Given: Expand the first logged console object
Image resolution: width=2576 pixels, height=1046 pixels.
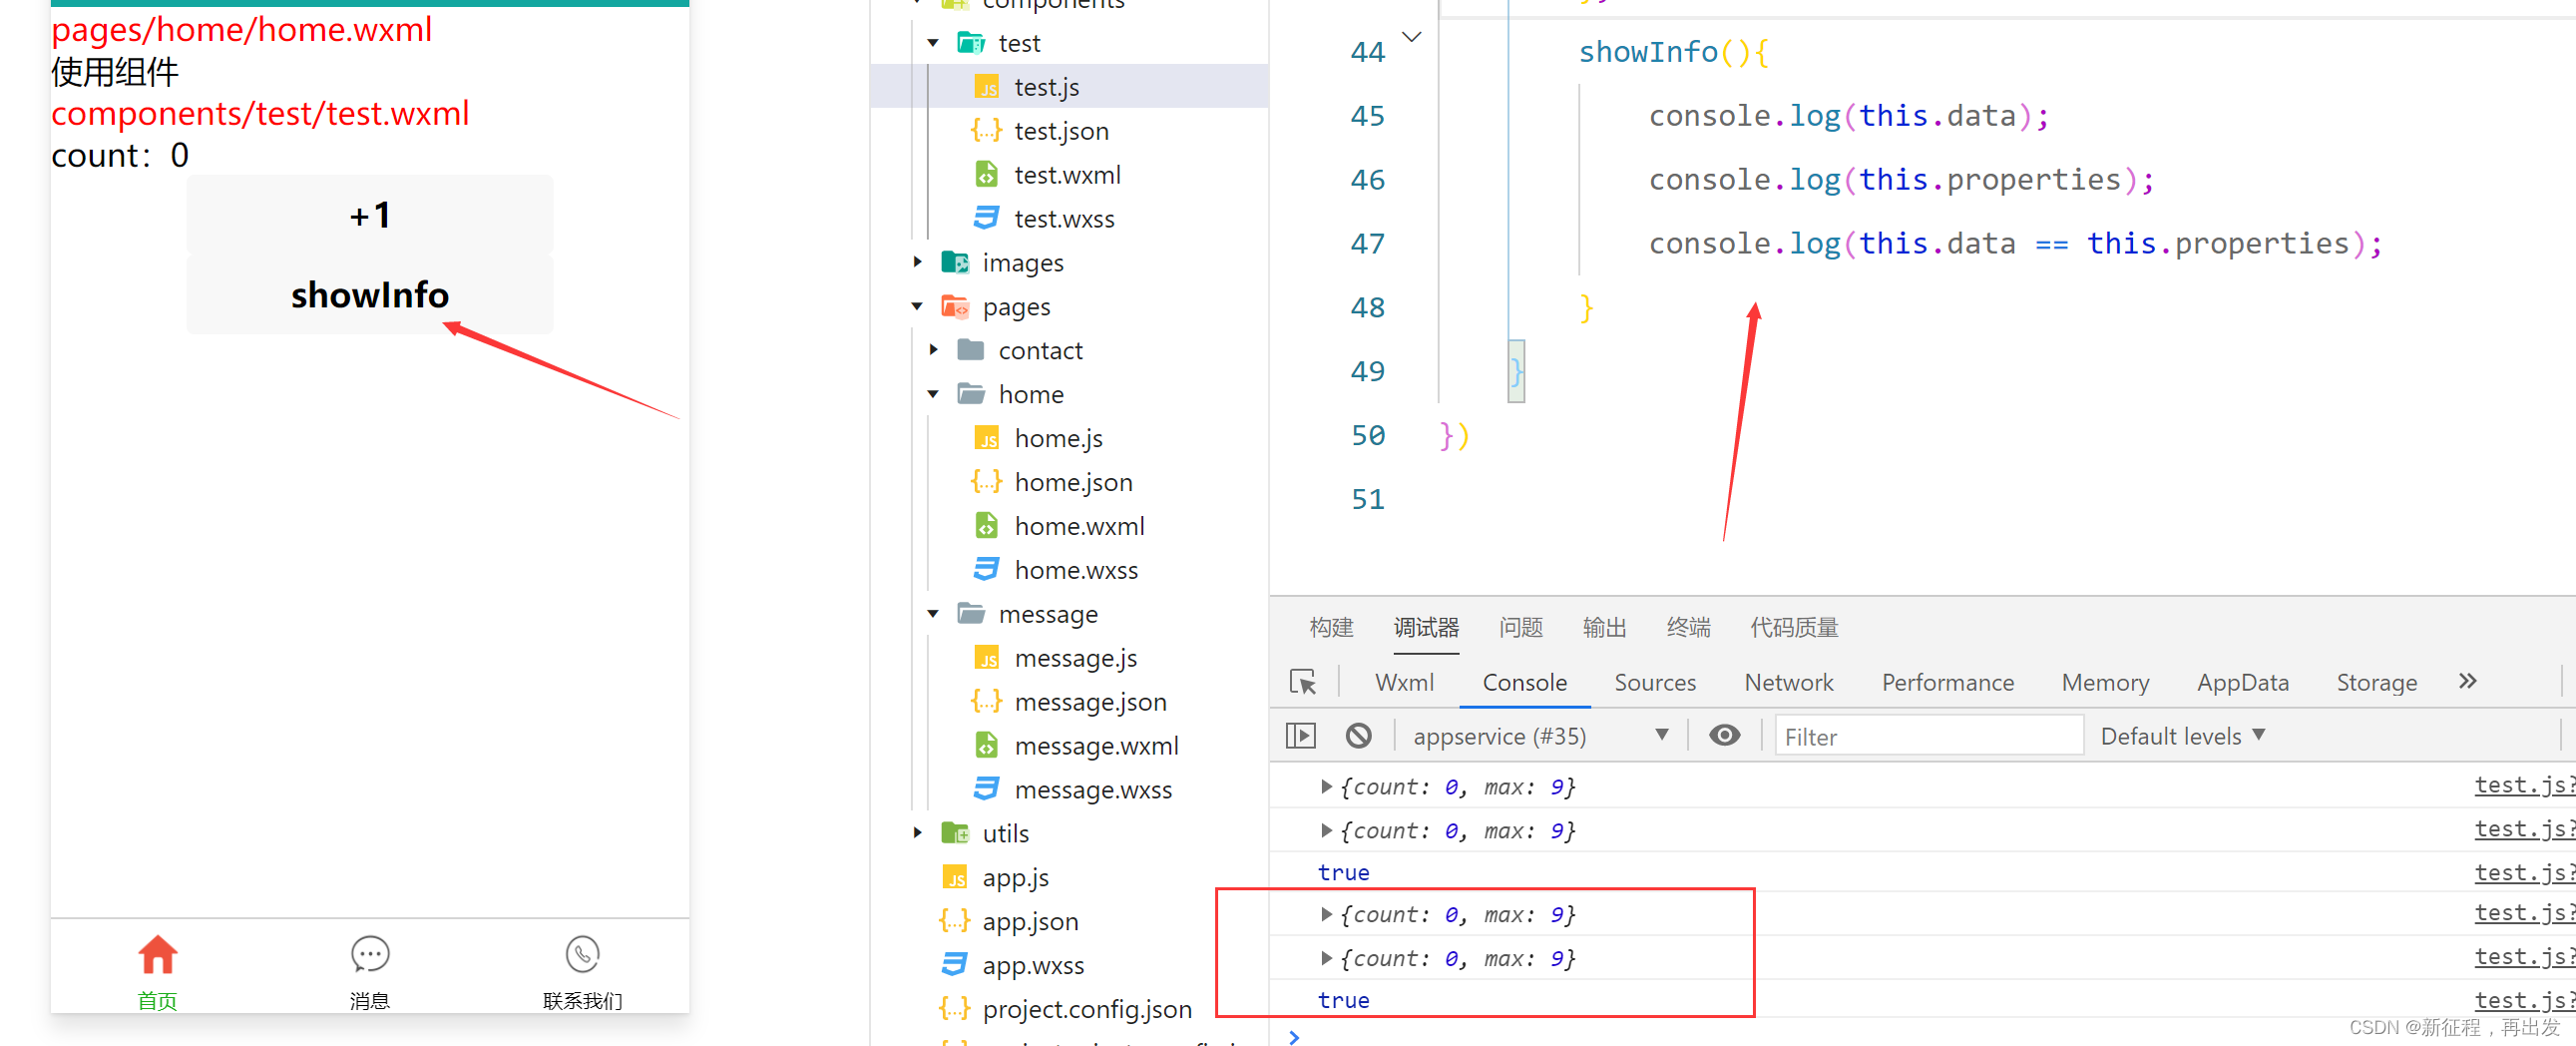Looking at the screenshot, I should [1326, 787].
